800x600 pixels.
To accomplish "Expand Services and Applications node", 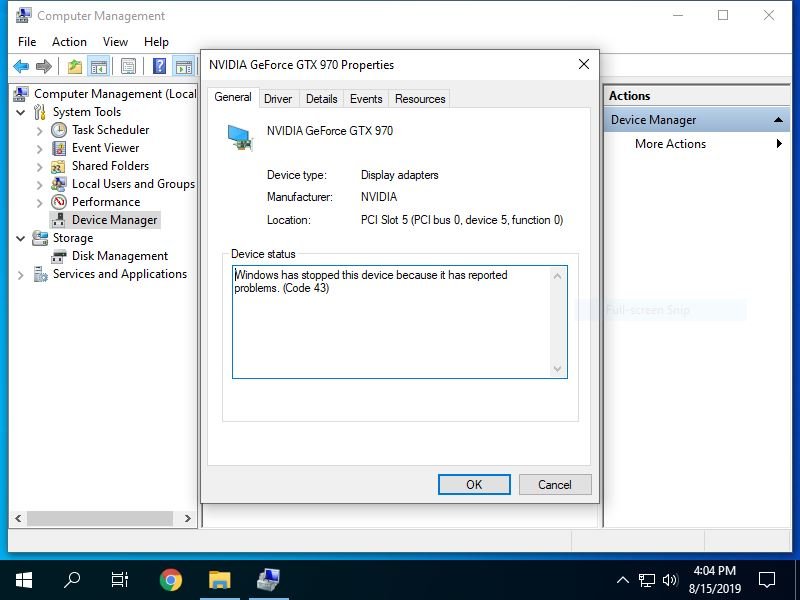I will pyautogui.click(x=21, y=275).
